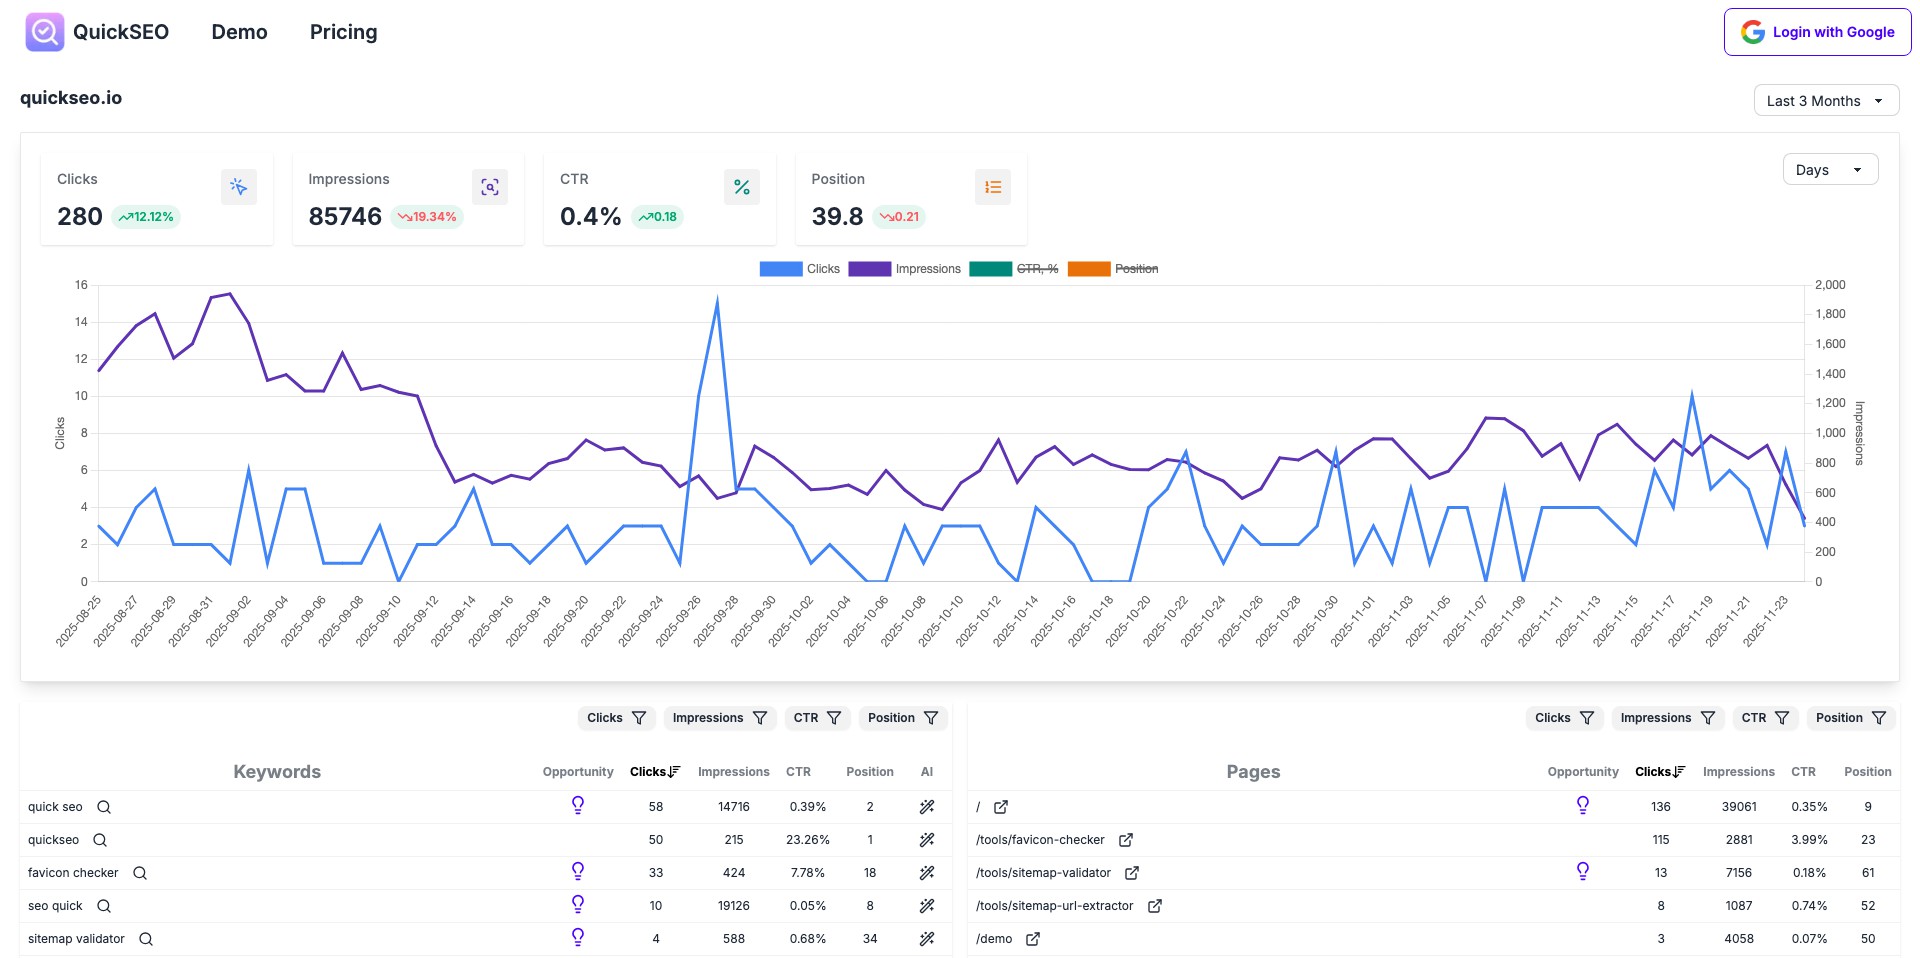The image size is (1920, 958).
Task: Toggle Impressions series in chart legend
Action: 905,269
